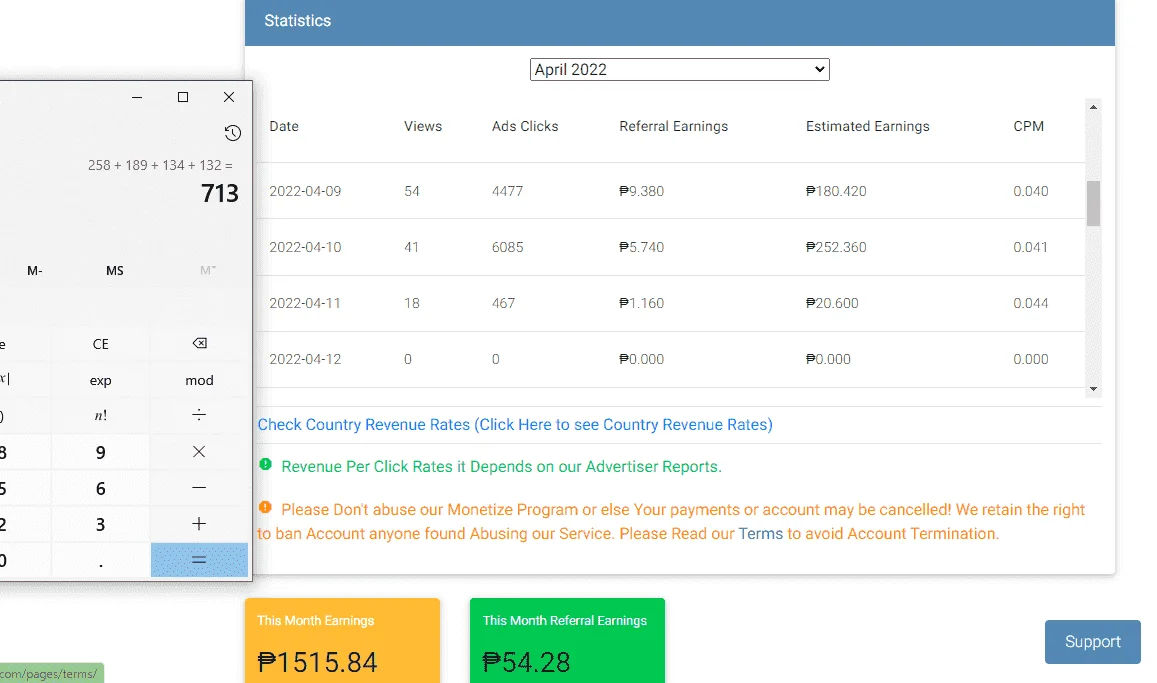
Task: Click the CPM column header
Action: pos(1029,126)
